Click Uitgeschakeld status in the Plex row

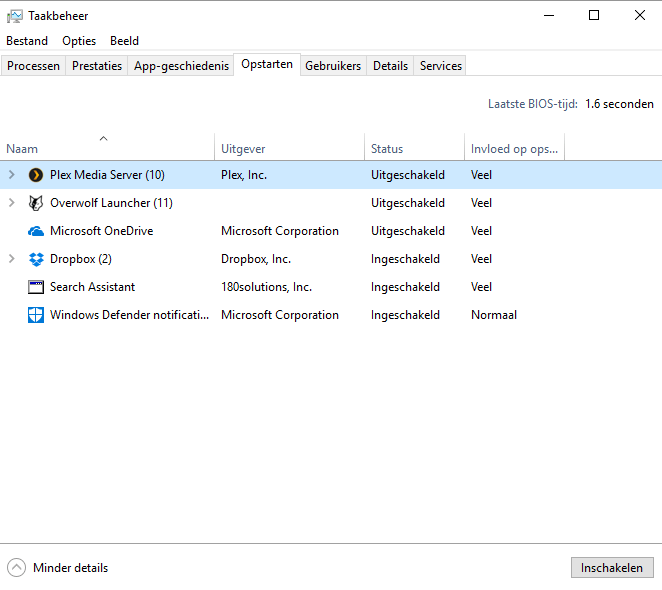coord(408,175)
